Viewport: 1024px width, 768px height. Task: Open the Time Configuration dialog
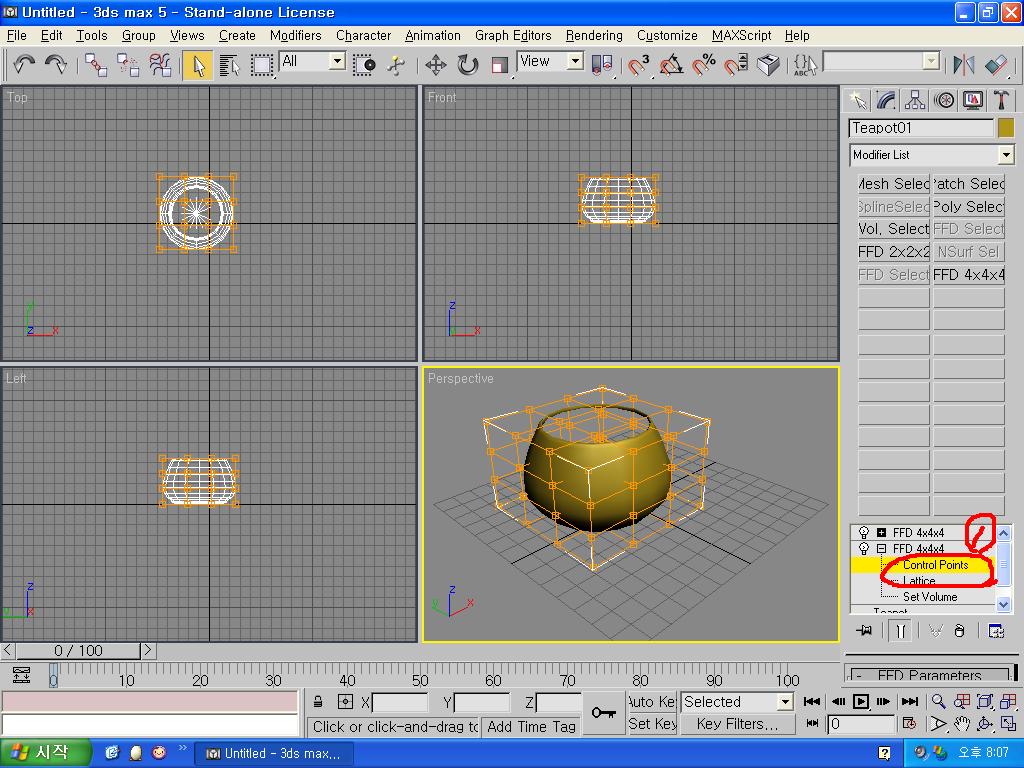pos(908,724)
